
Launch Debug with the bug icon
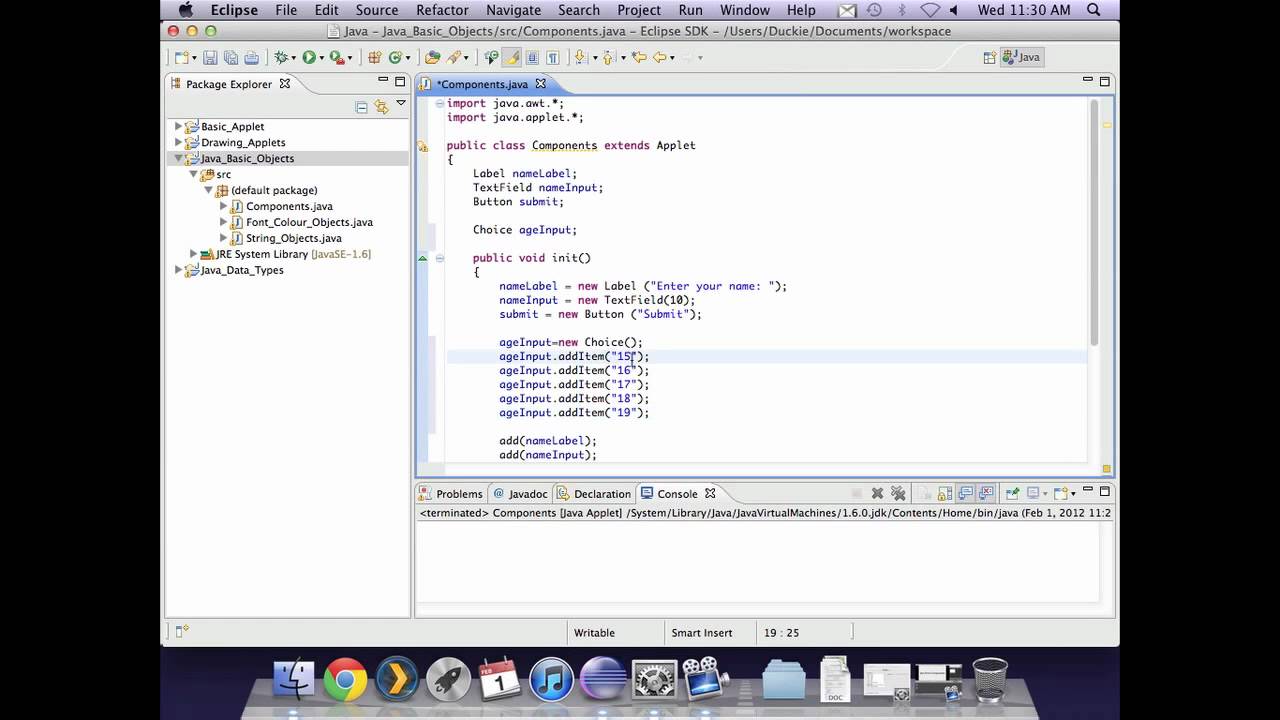click(x=281, y=57)
